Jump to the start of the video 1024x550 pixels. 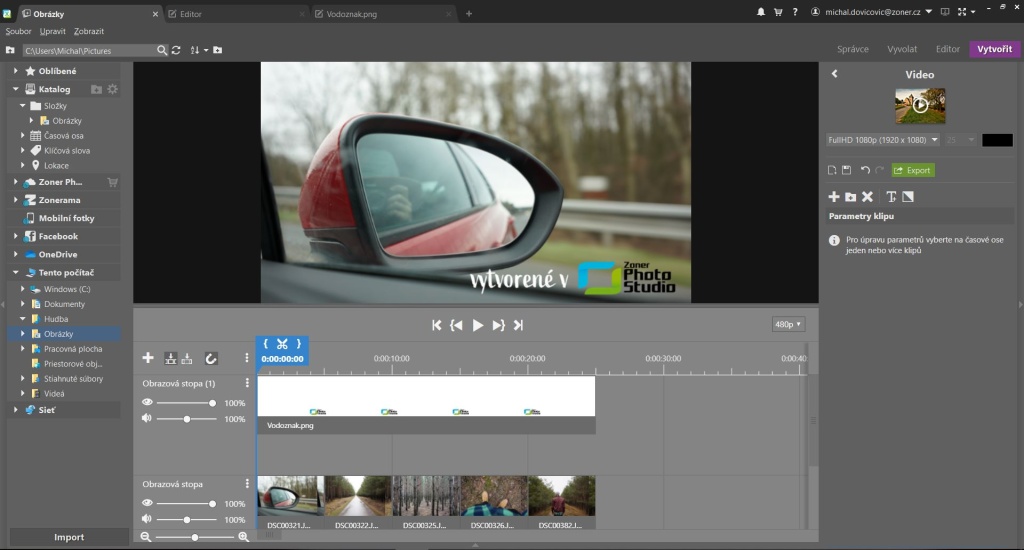tap(436, 325)
